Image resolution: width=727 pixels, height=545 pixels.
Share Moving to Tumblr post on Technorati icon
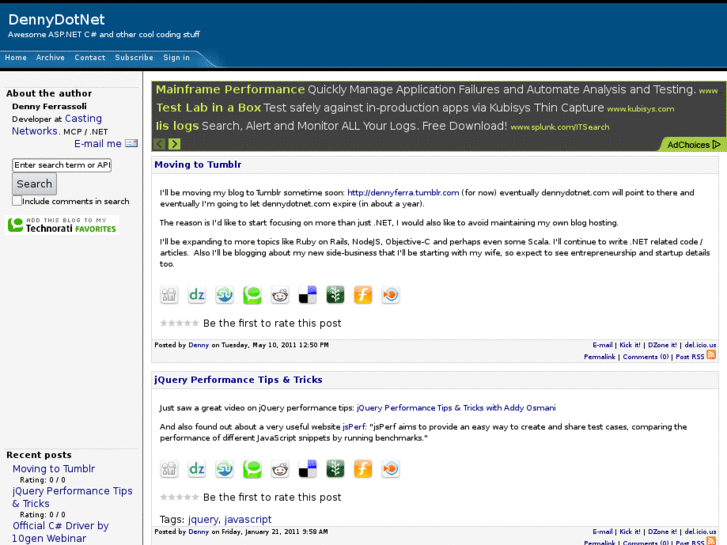(x=252, y=295)
